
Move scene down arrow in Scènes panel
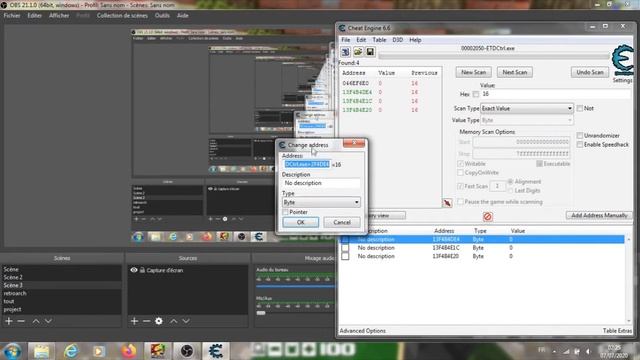tap(48, 321)
